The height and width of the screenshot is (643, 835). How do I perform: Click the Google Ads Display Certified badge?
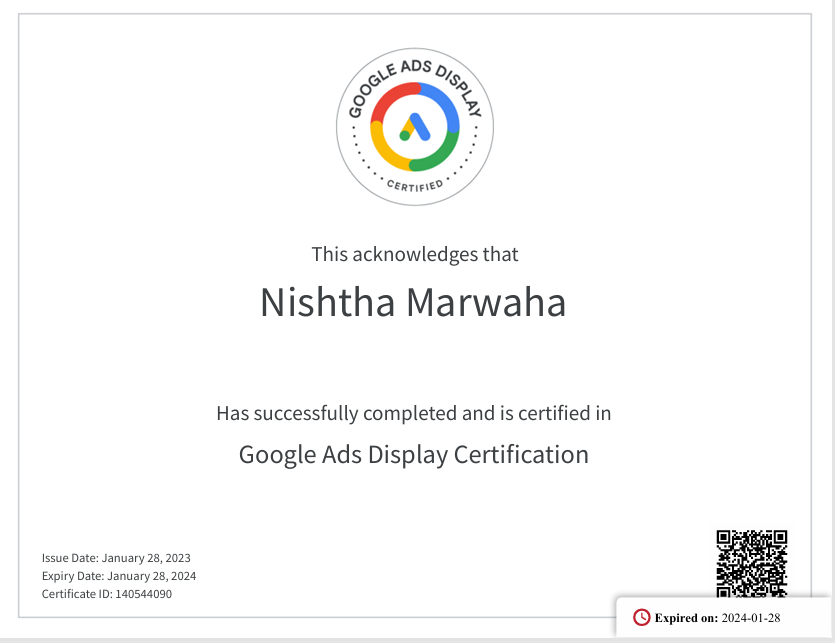point(415,127)
